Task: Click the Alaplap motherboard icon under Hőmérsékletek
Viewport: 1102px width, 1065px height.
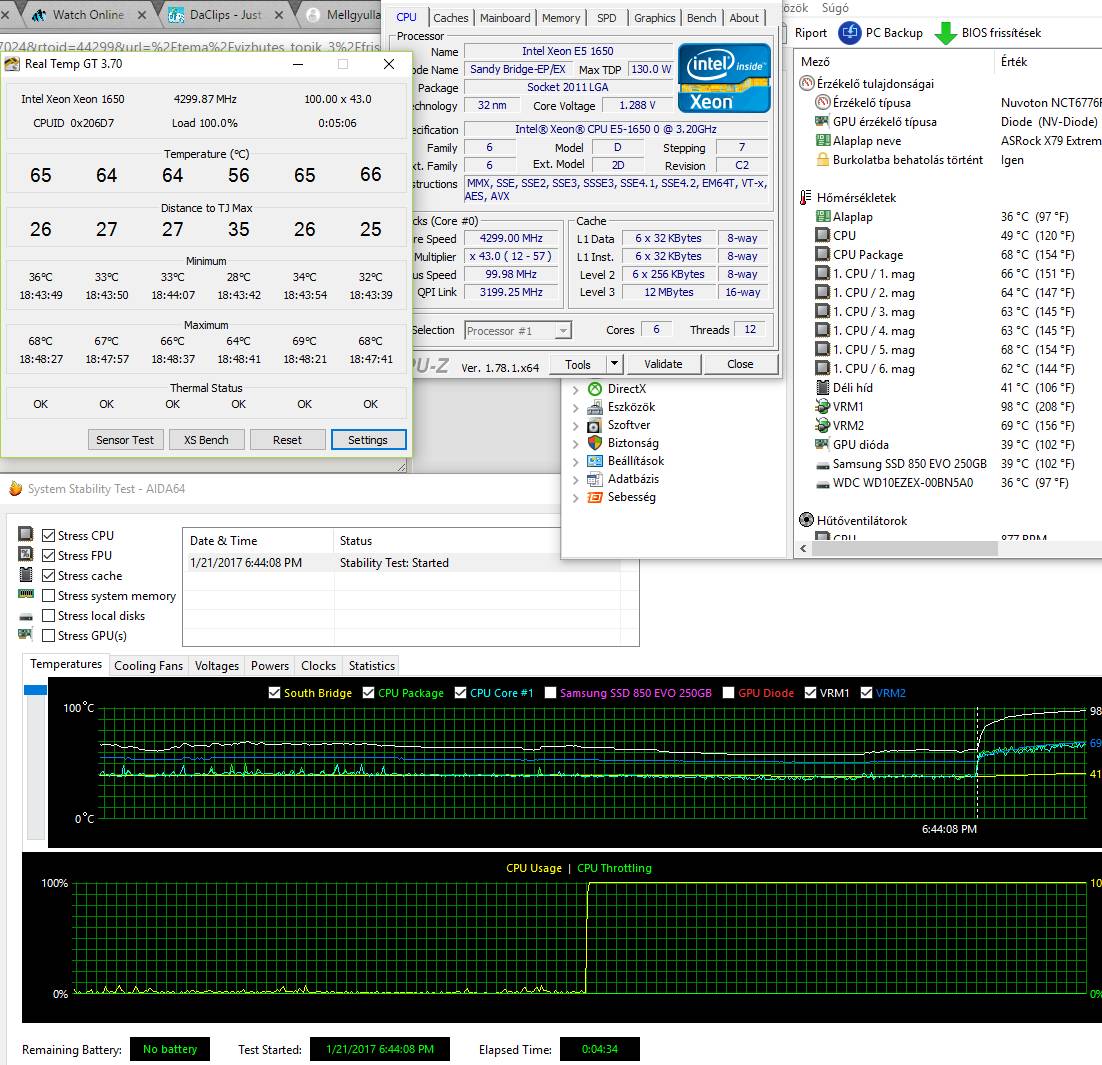Action: [x=822, y=217]
